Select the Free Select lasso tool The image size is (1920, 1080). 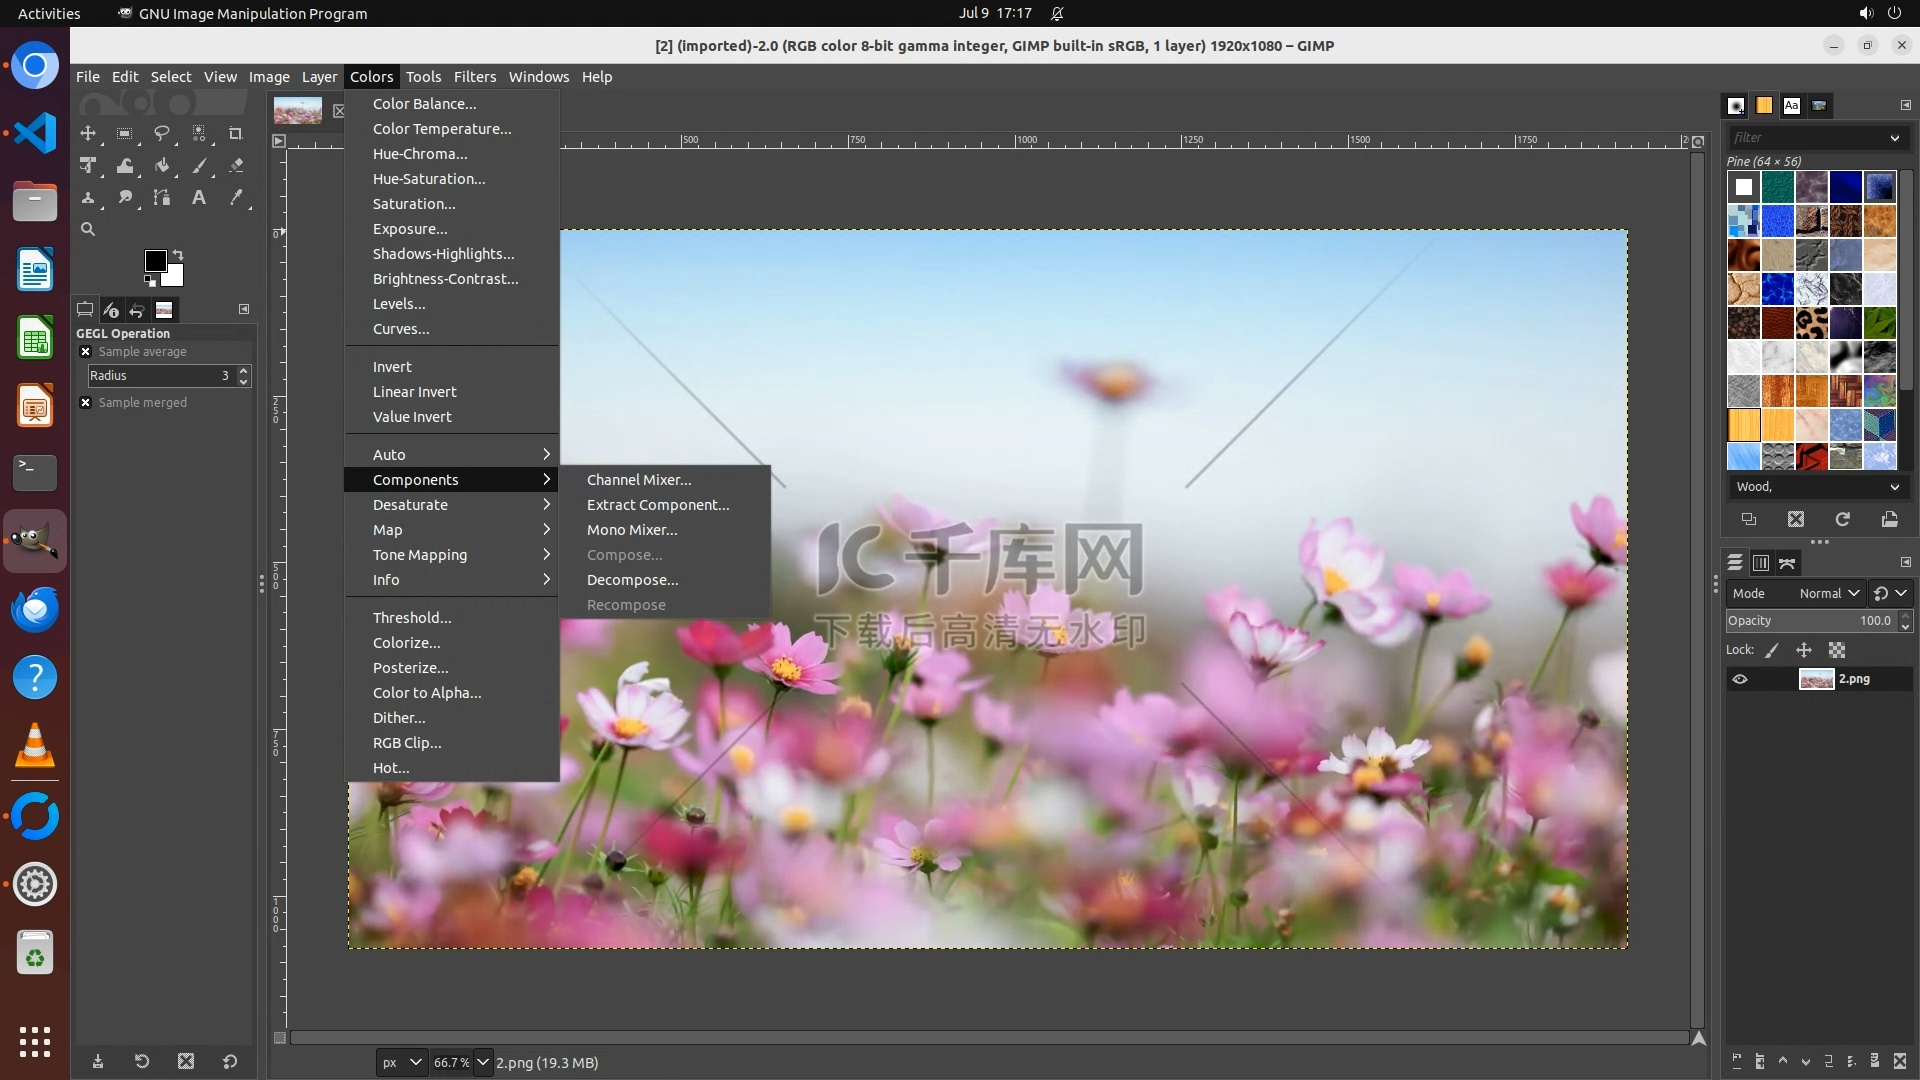161,133
